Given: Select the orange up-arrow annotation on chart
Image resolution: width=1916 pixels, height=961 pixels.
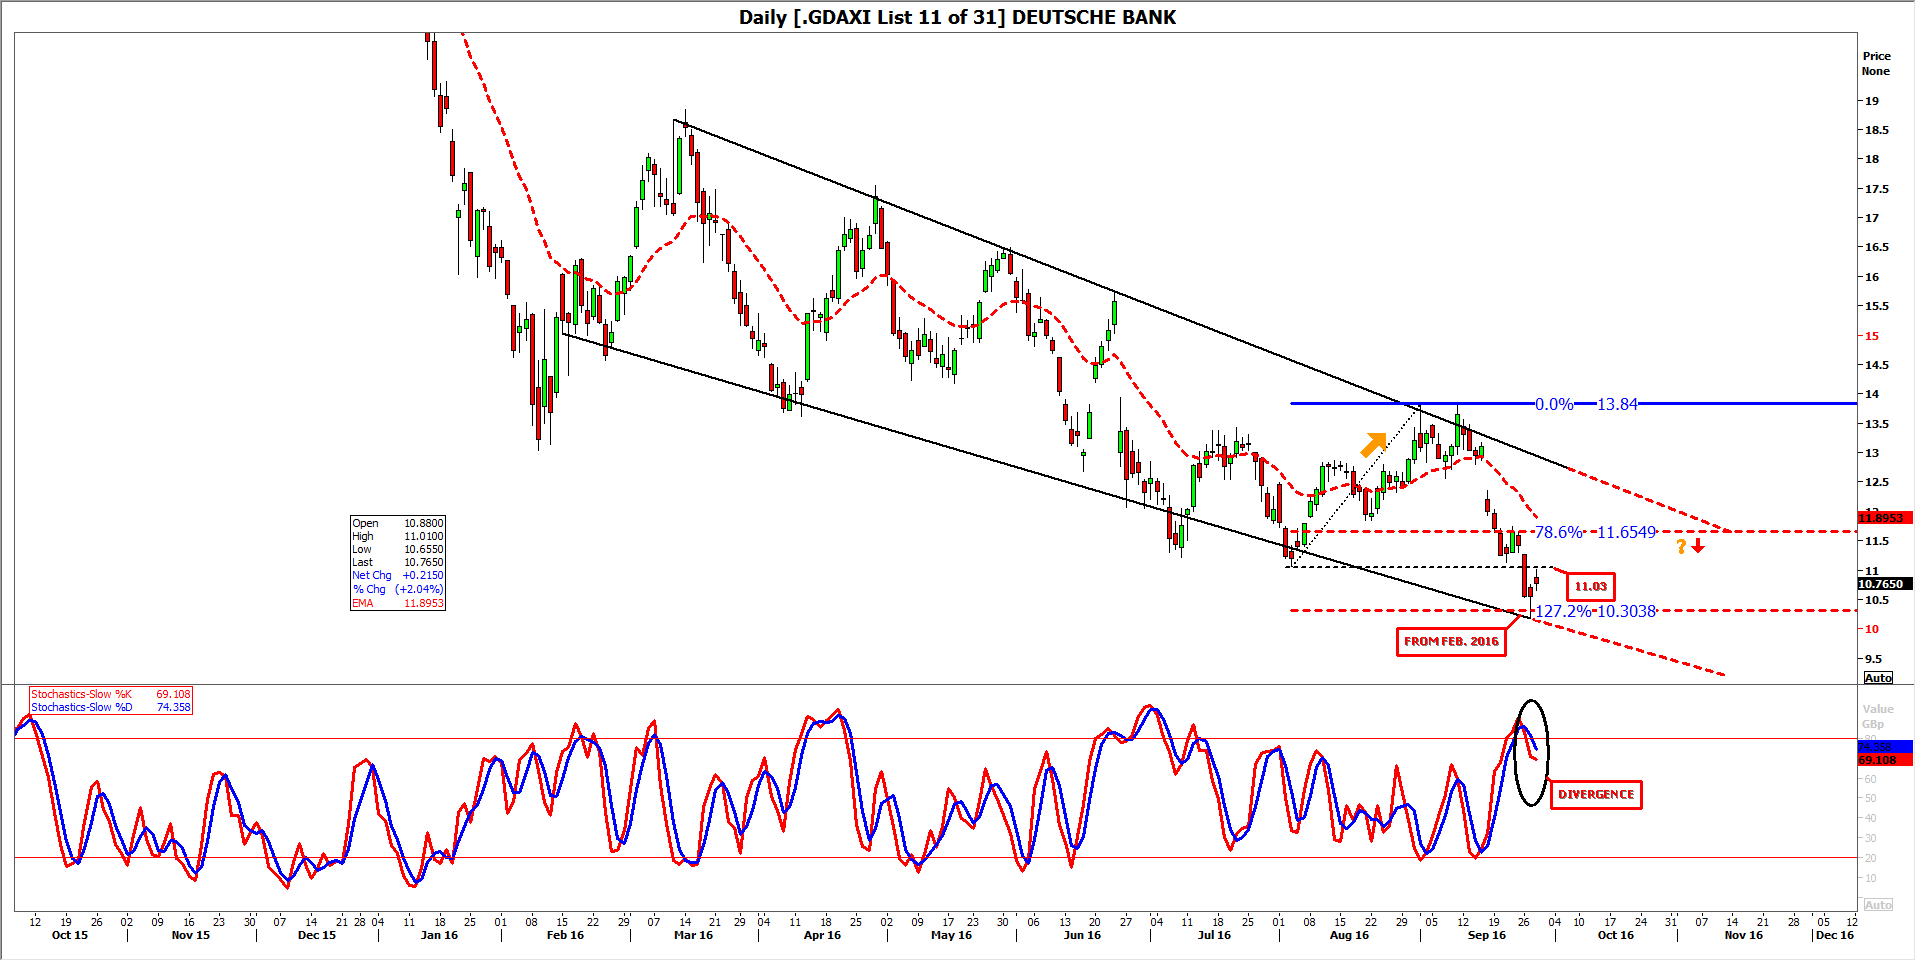Looking at the screenshot, I should coord(1374,444).
